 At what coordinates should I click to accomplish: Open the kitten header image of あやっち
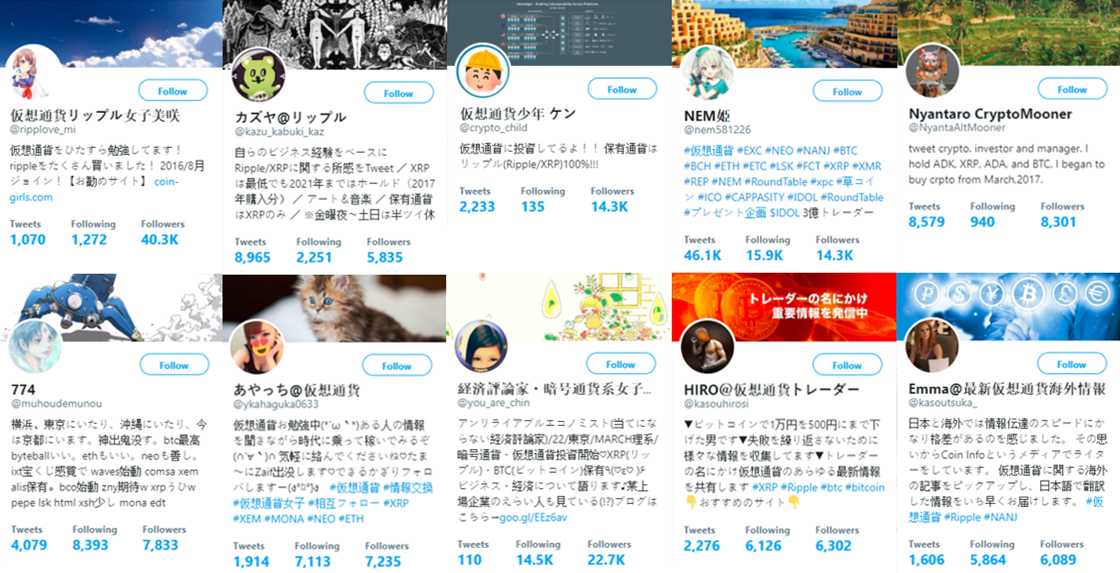click(334, 307)
